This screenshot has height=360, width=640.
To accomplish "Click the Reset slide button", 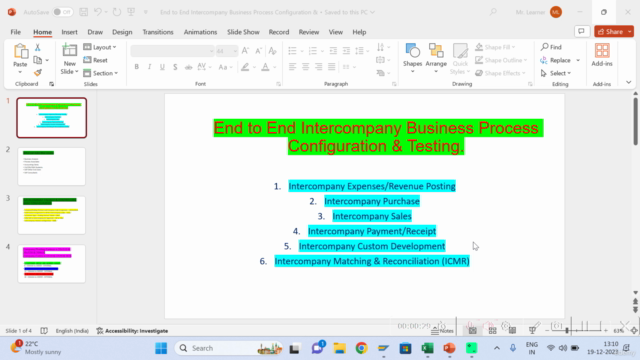I will (x=96, y=60).
